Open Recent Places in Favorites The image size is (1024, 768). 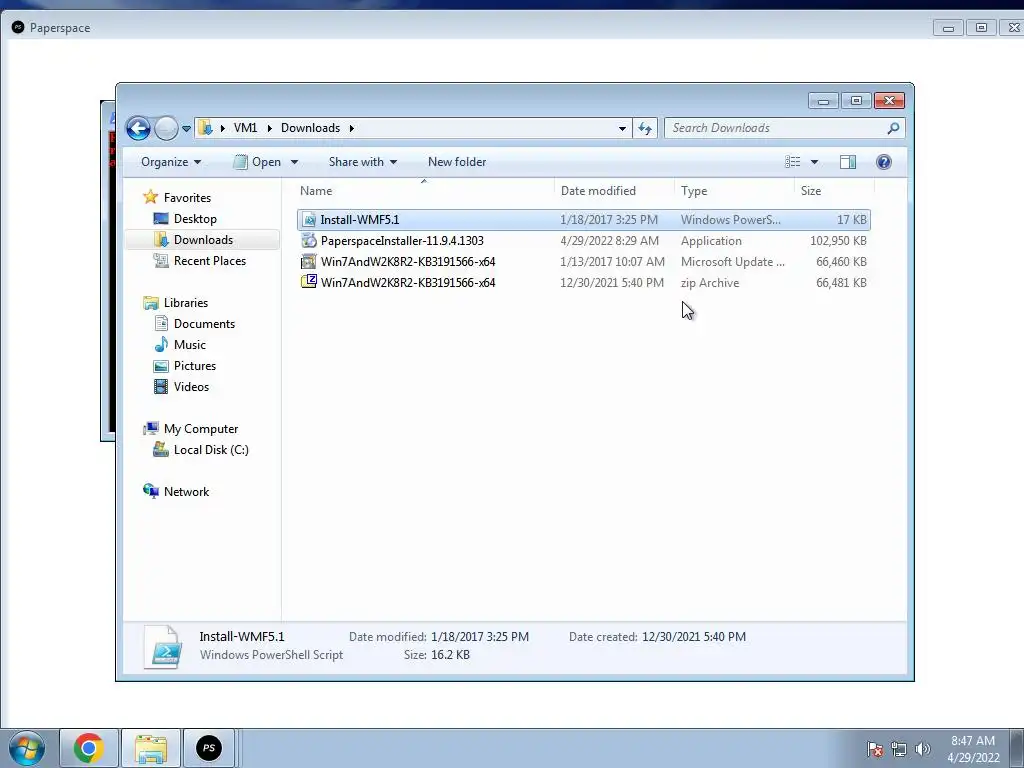(x=210, y=261)
